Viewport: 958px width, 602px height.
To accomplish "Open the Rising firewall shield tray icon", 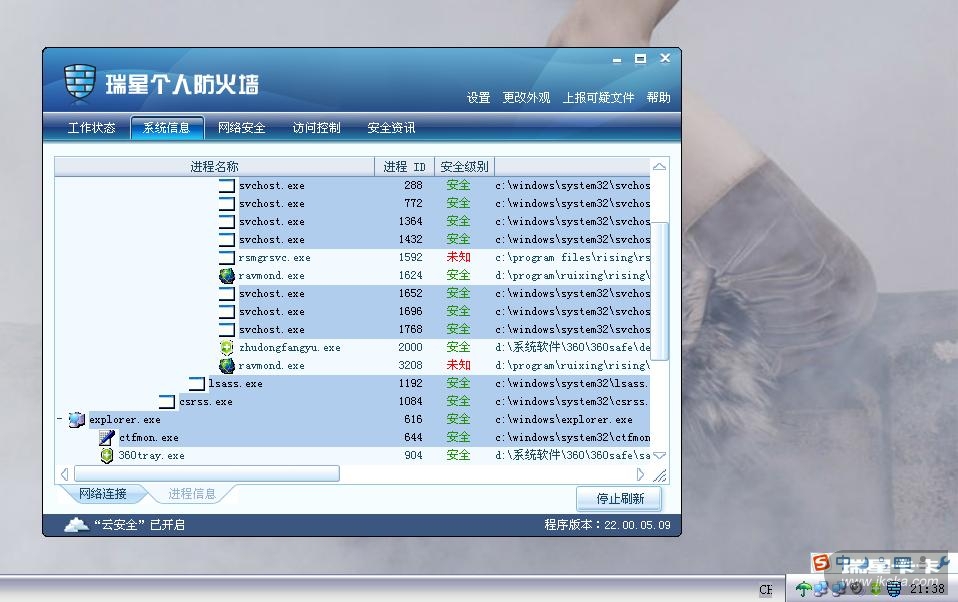I will (x=894, y=589).
